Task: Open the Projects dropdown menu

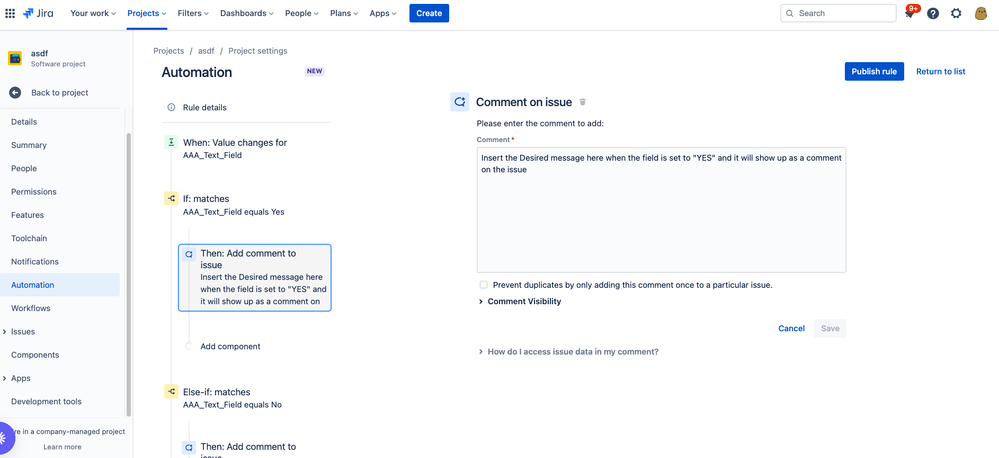Action: (x=147, y=13)
